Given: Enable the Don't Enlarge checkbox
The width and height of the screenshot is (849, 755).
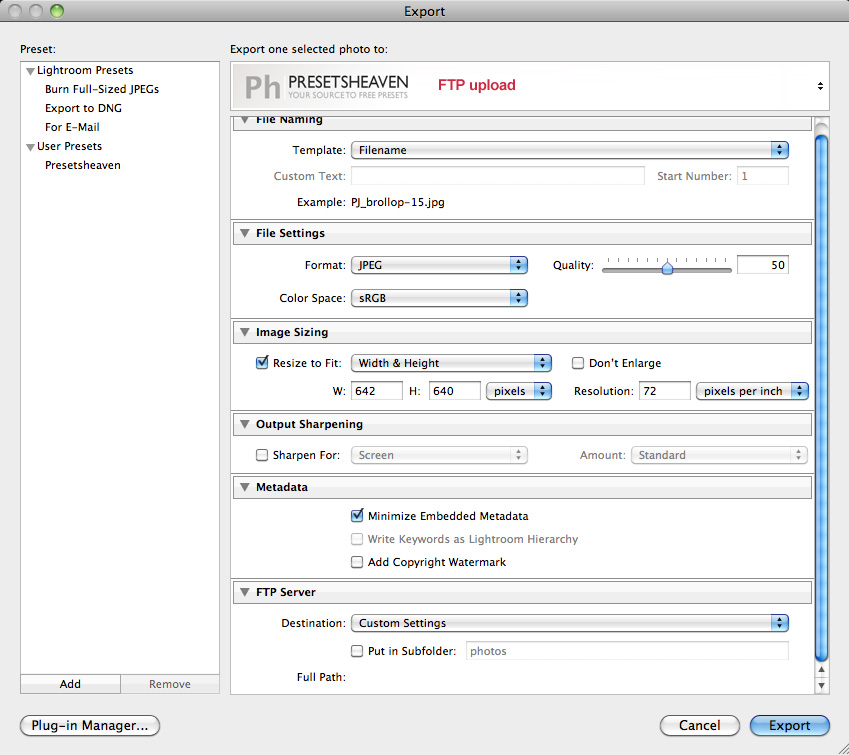Looking at the screenshot, I should tap(578, 363).
